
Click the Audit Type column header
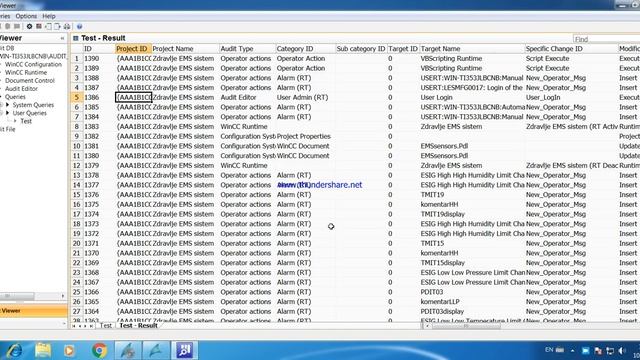pyautogui.click(x=247, y=49)
